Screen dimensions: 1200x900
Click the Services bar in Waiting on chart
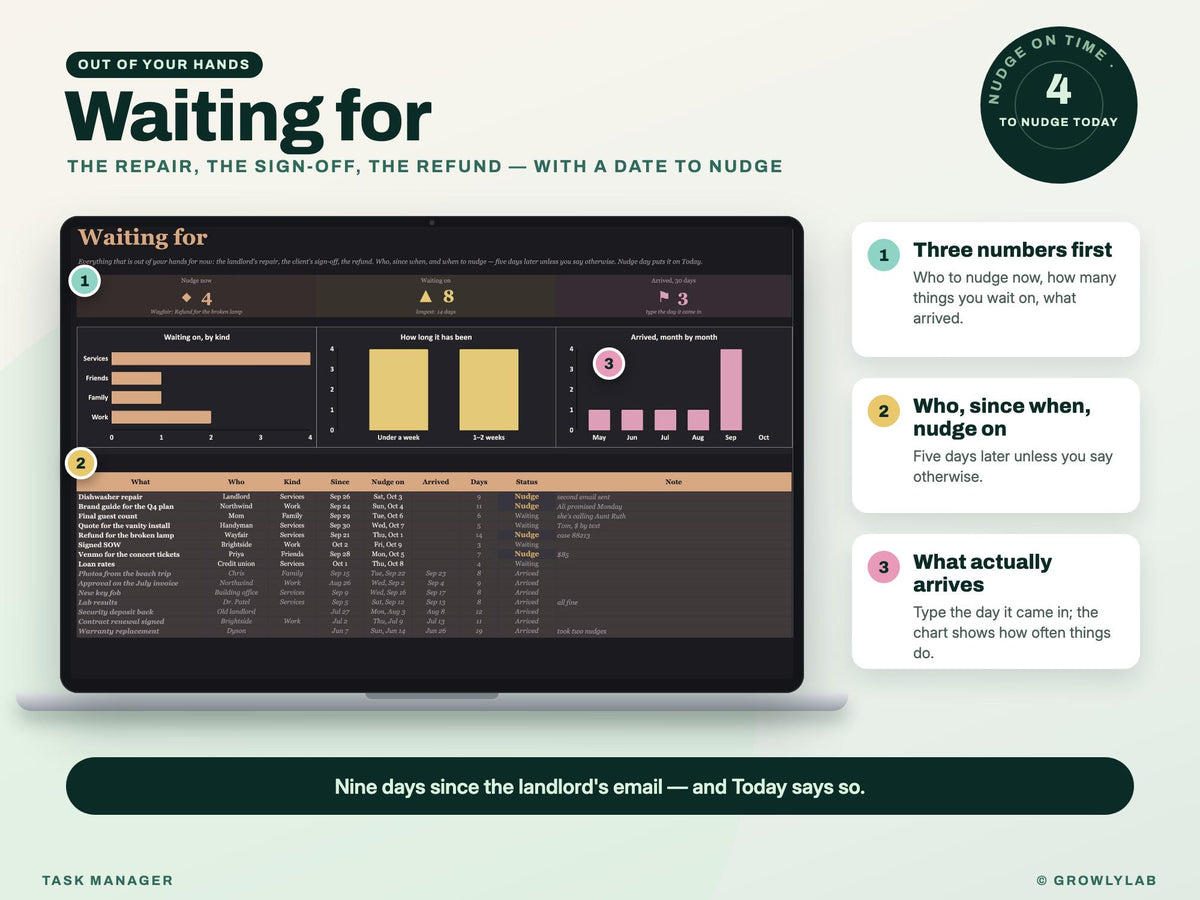[x=211, y=358]
